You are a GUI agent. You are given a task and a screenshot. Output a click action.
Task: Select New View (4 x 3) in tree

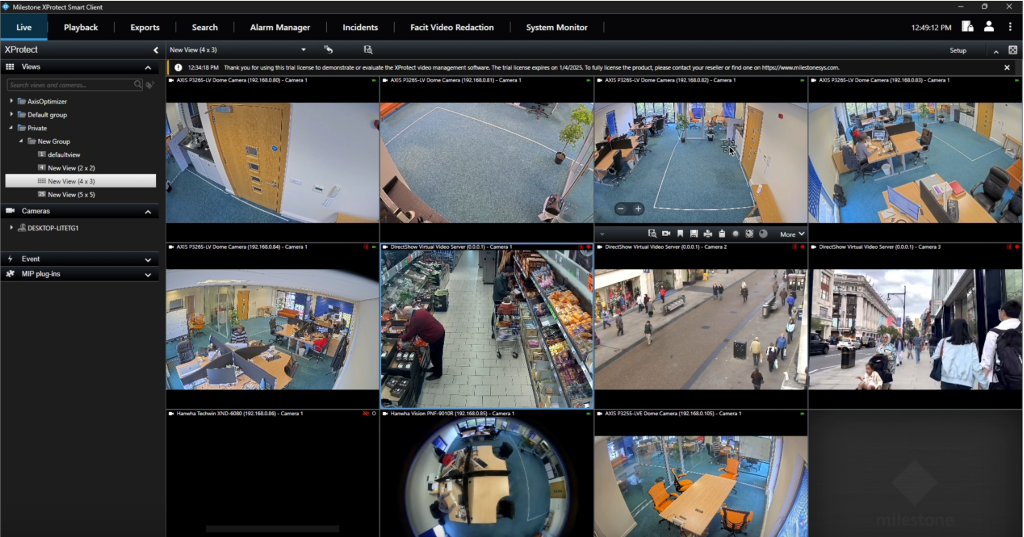(80, 181)
